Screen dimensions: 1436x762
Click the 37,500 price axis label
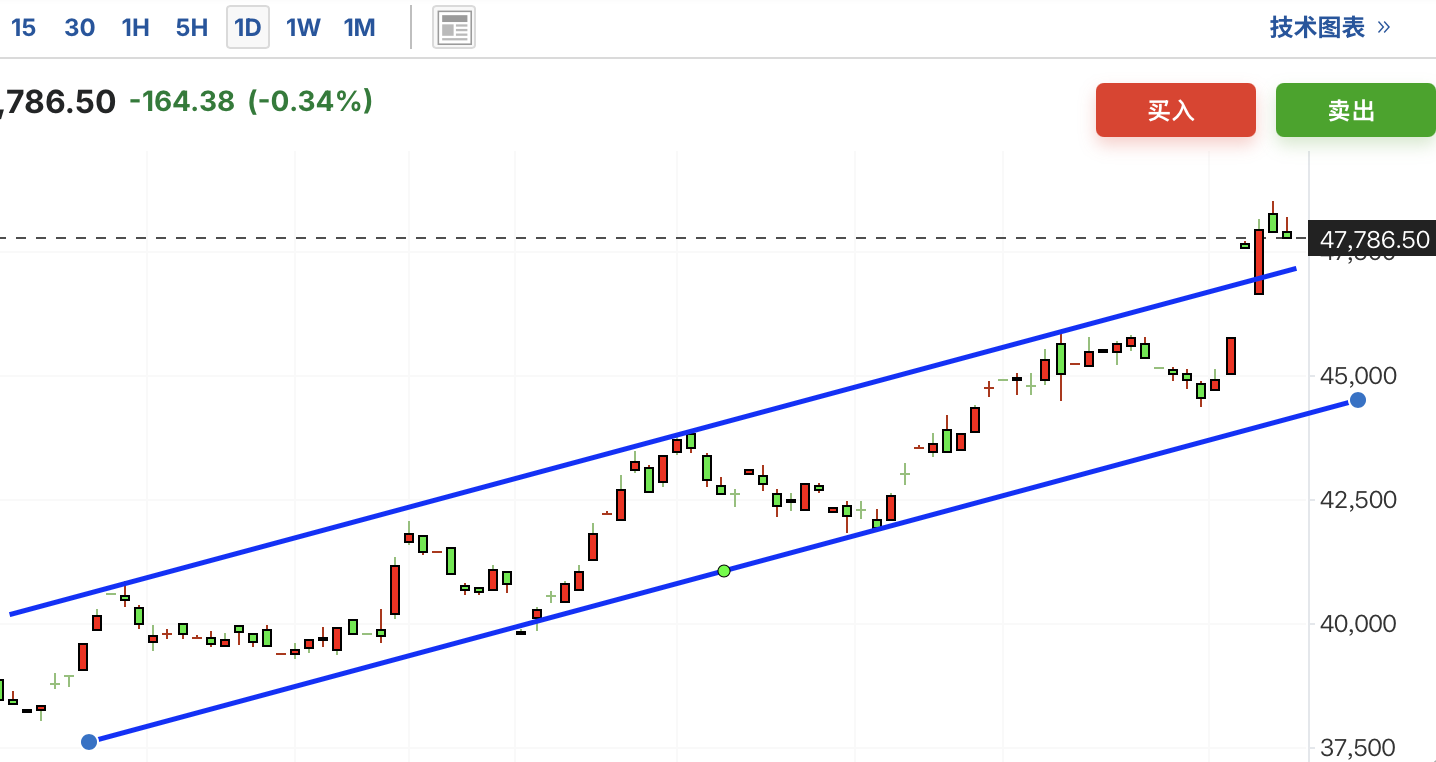tap(1359, 748)
